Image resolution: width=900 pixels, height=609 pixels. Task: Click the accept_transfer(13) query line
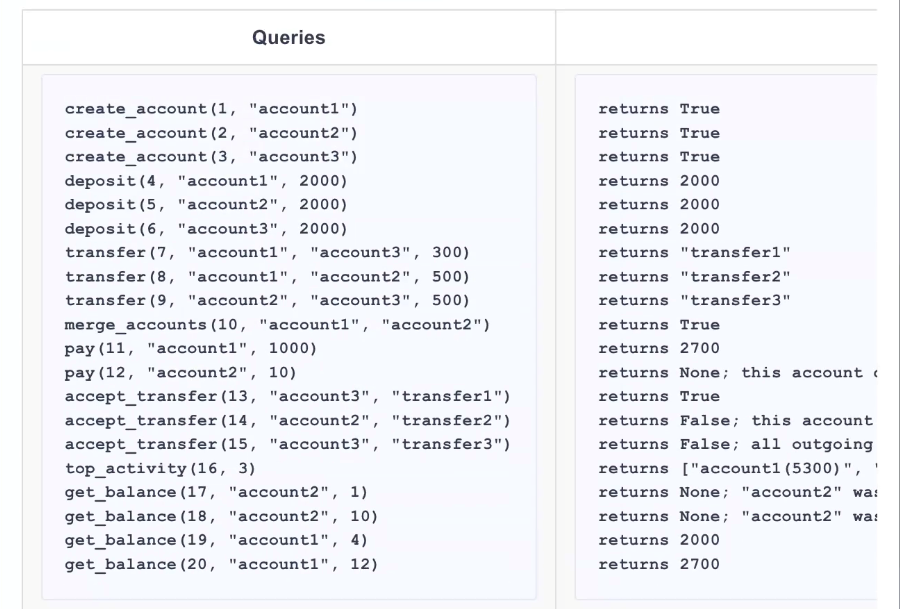coord(287,397)
